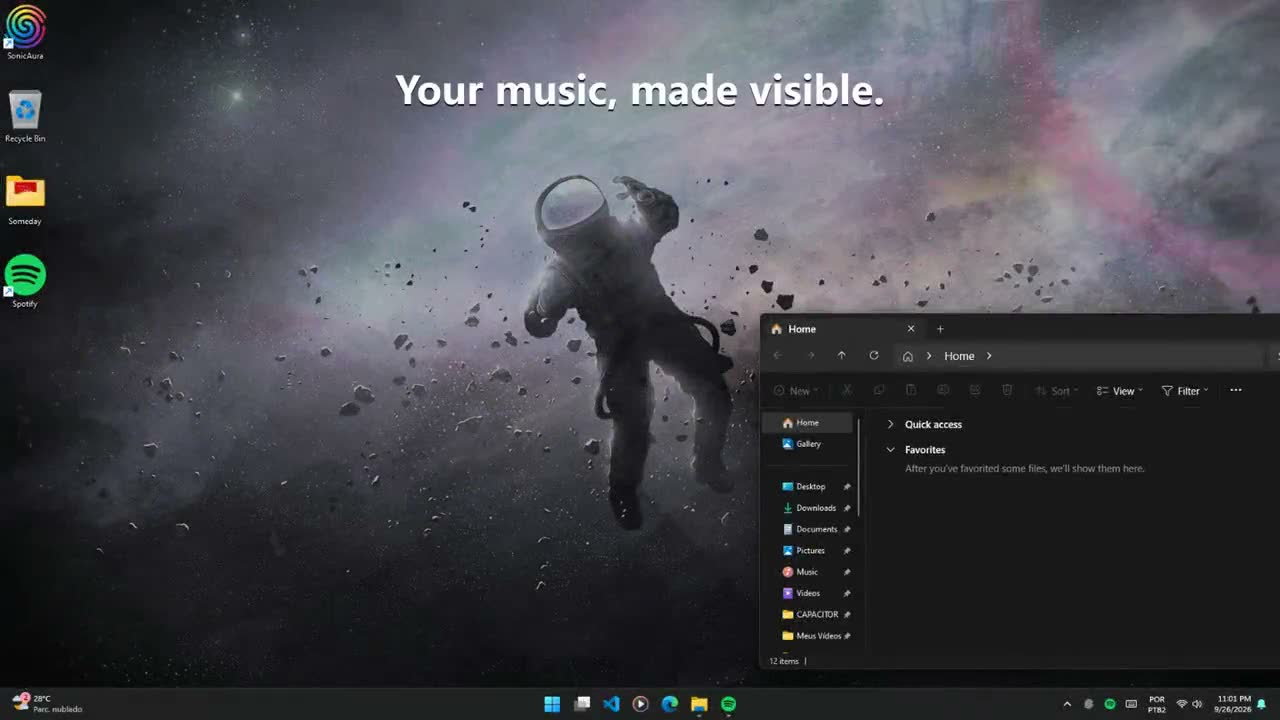Viewport: 1280px width, 720px height.
Task: Select the Spotify desktop shortcut
Action: 25,281
